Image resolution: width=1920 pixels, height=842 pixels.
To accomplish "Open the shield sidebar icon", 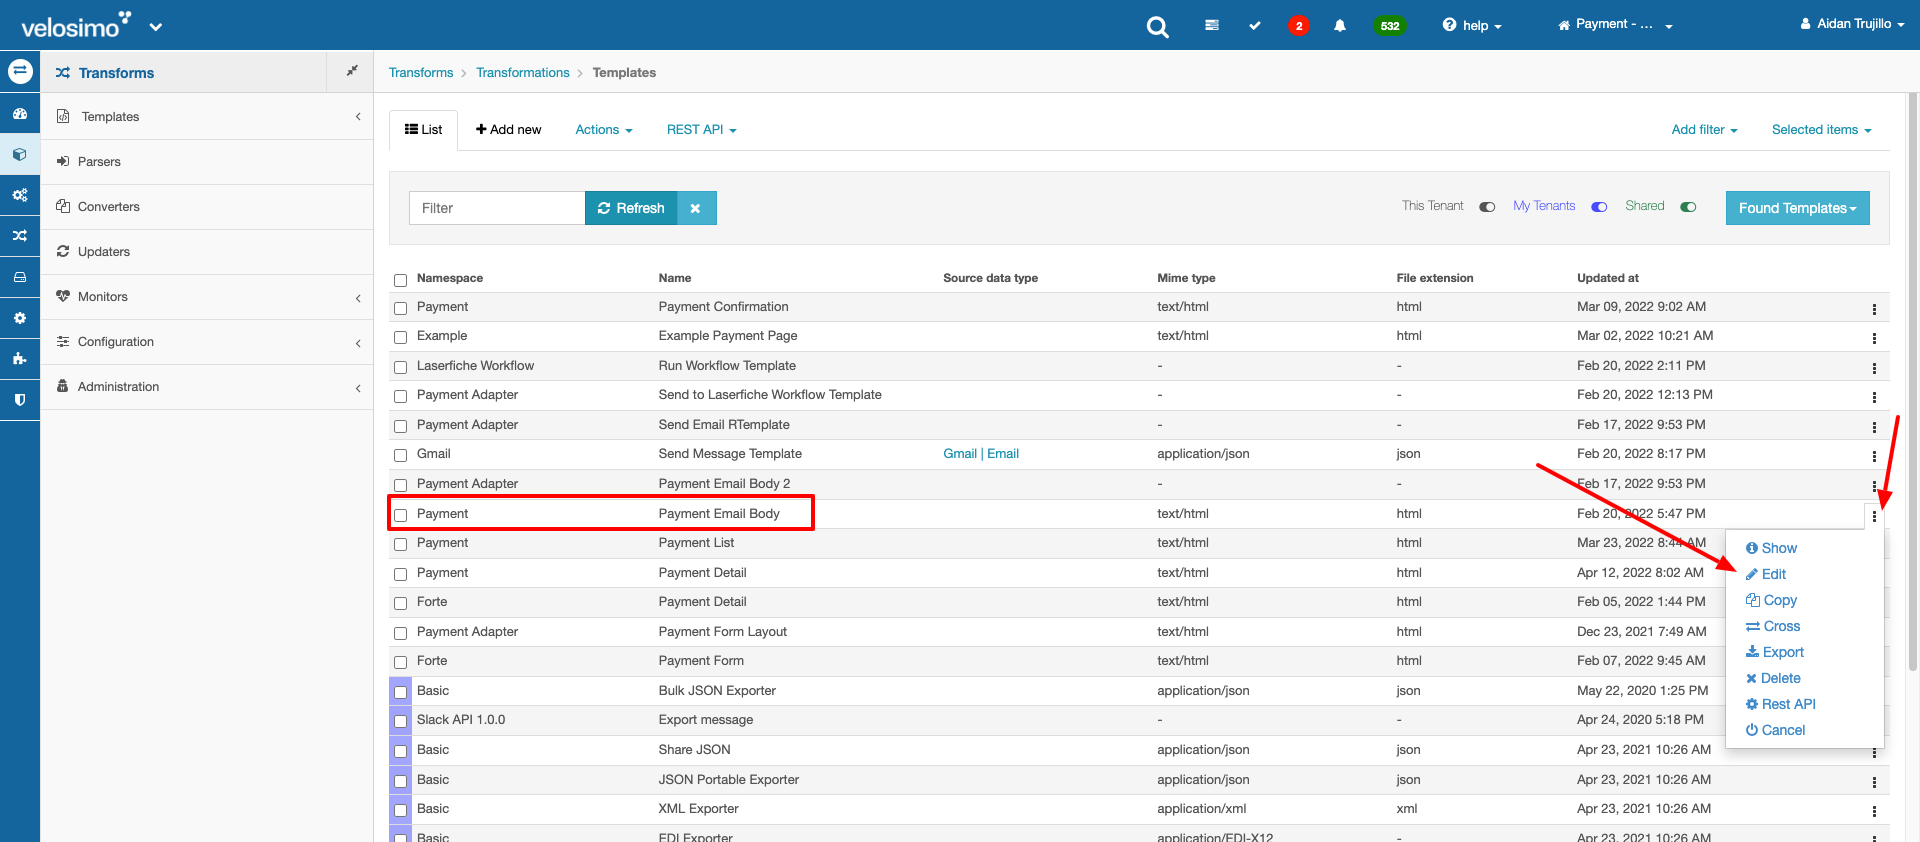I will coord(20,399).
